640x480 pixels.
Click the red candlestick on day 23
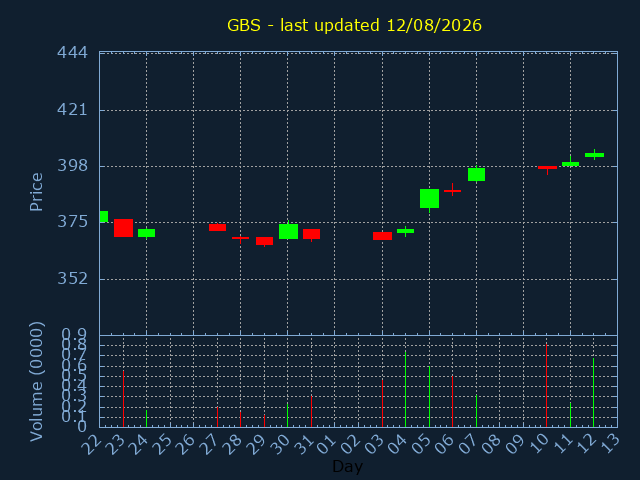123,228
